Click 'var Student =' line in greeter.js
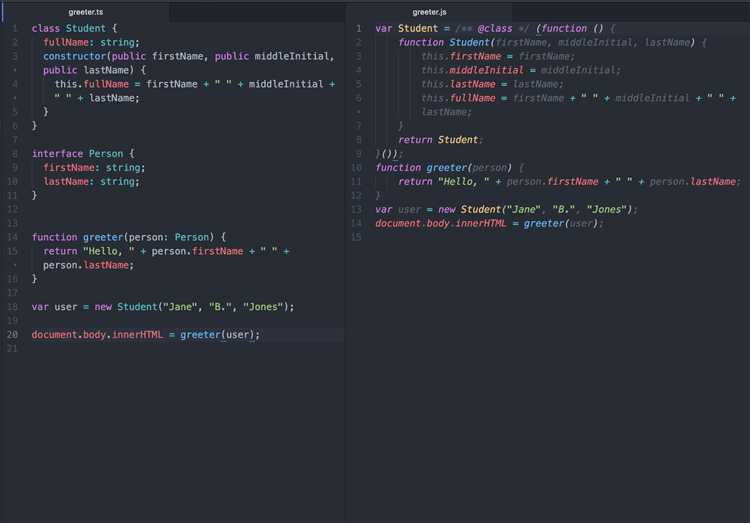Screen dimensions: 750x523 tap(495, 28)
